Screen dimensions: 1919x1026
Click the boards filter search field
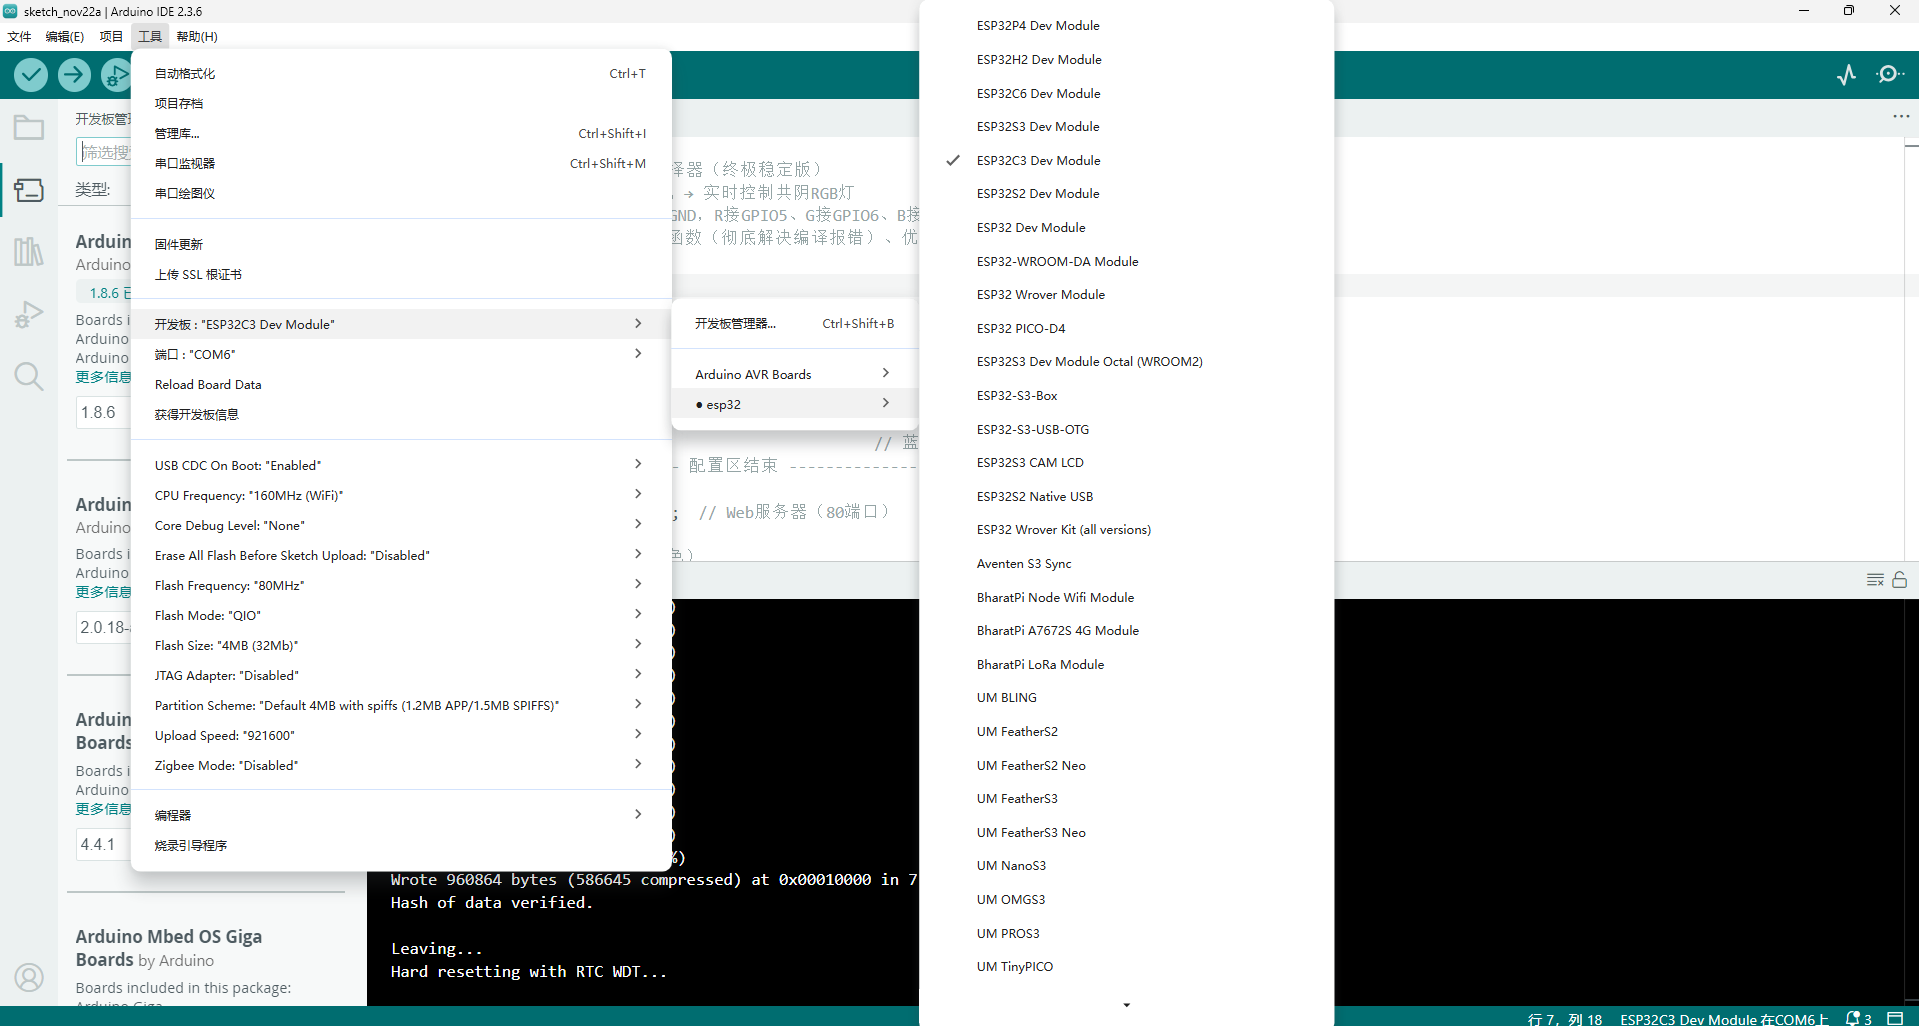[x=104, y=152]
